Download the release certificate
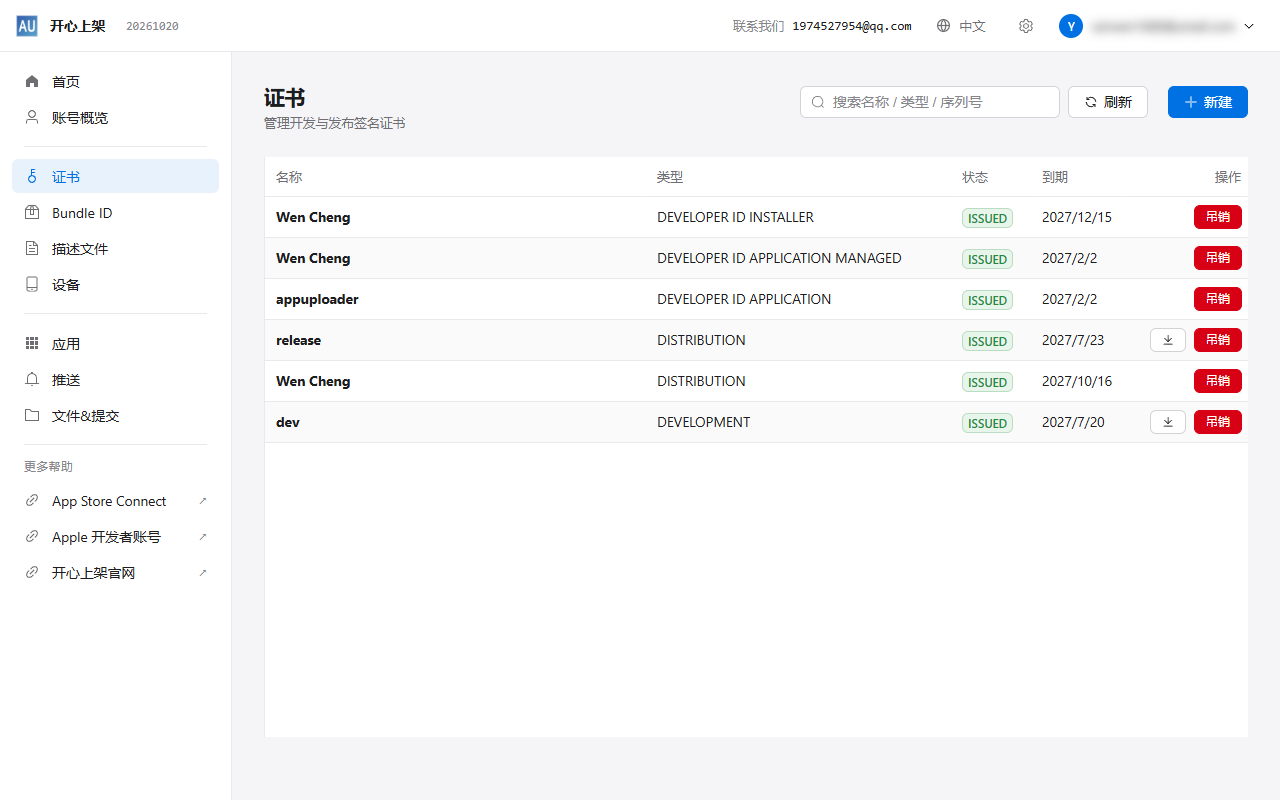This screenshot has width=1280, height=800. point(1168,340)
